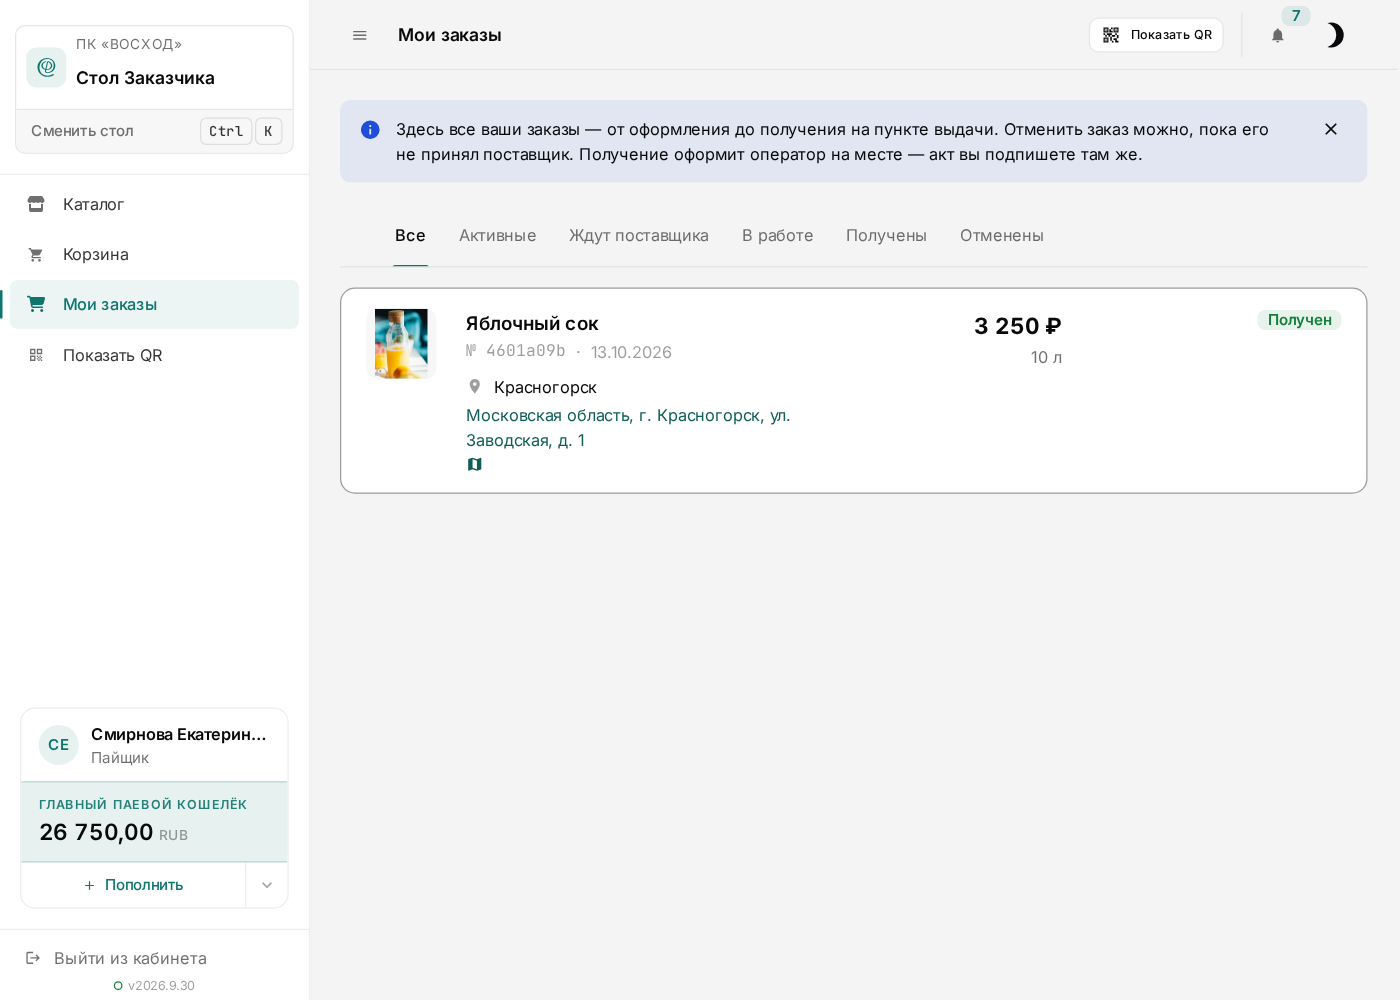Open the apple juice product thumbnail
The height and width of the screenshot is (1000, 1400).
point(401,343)
